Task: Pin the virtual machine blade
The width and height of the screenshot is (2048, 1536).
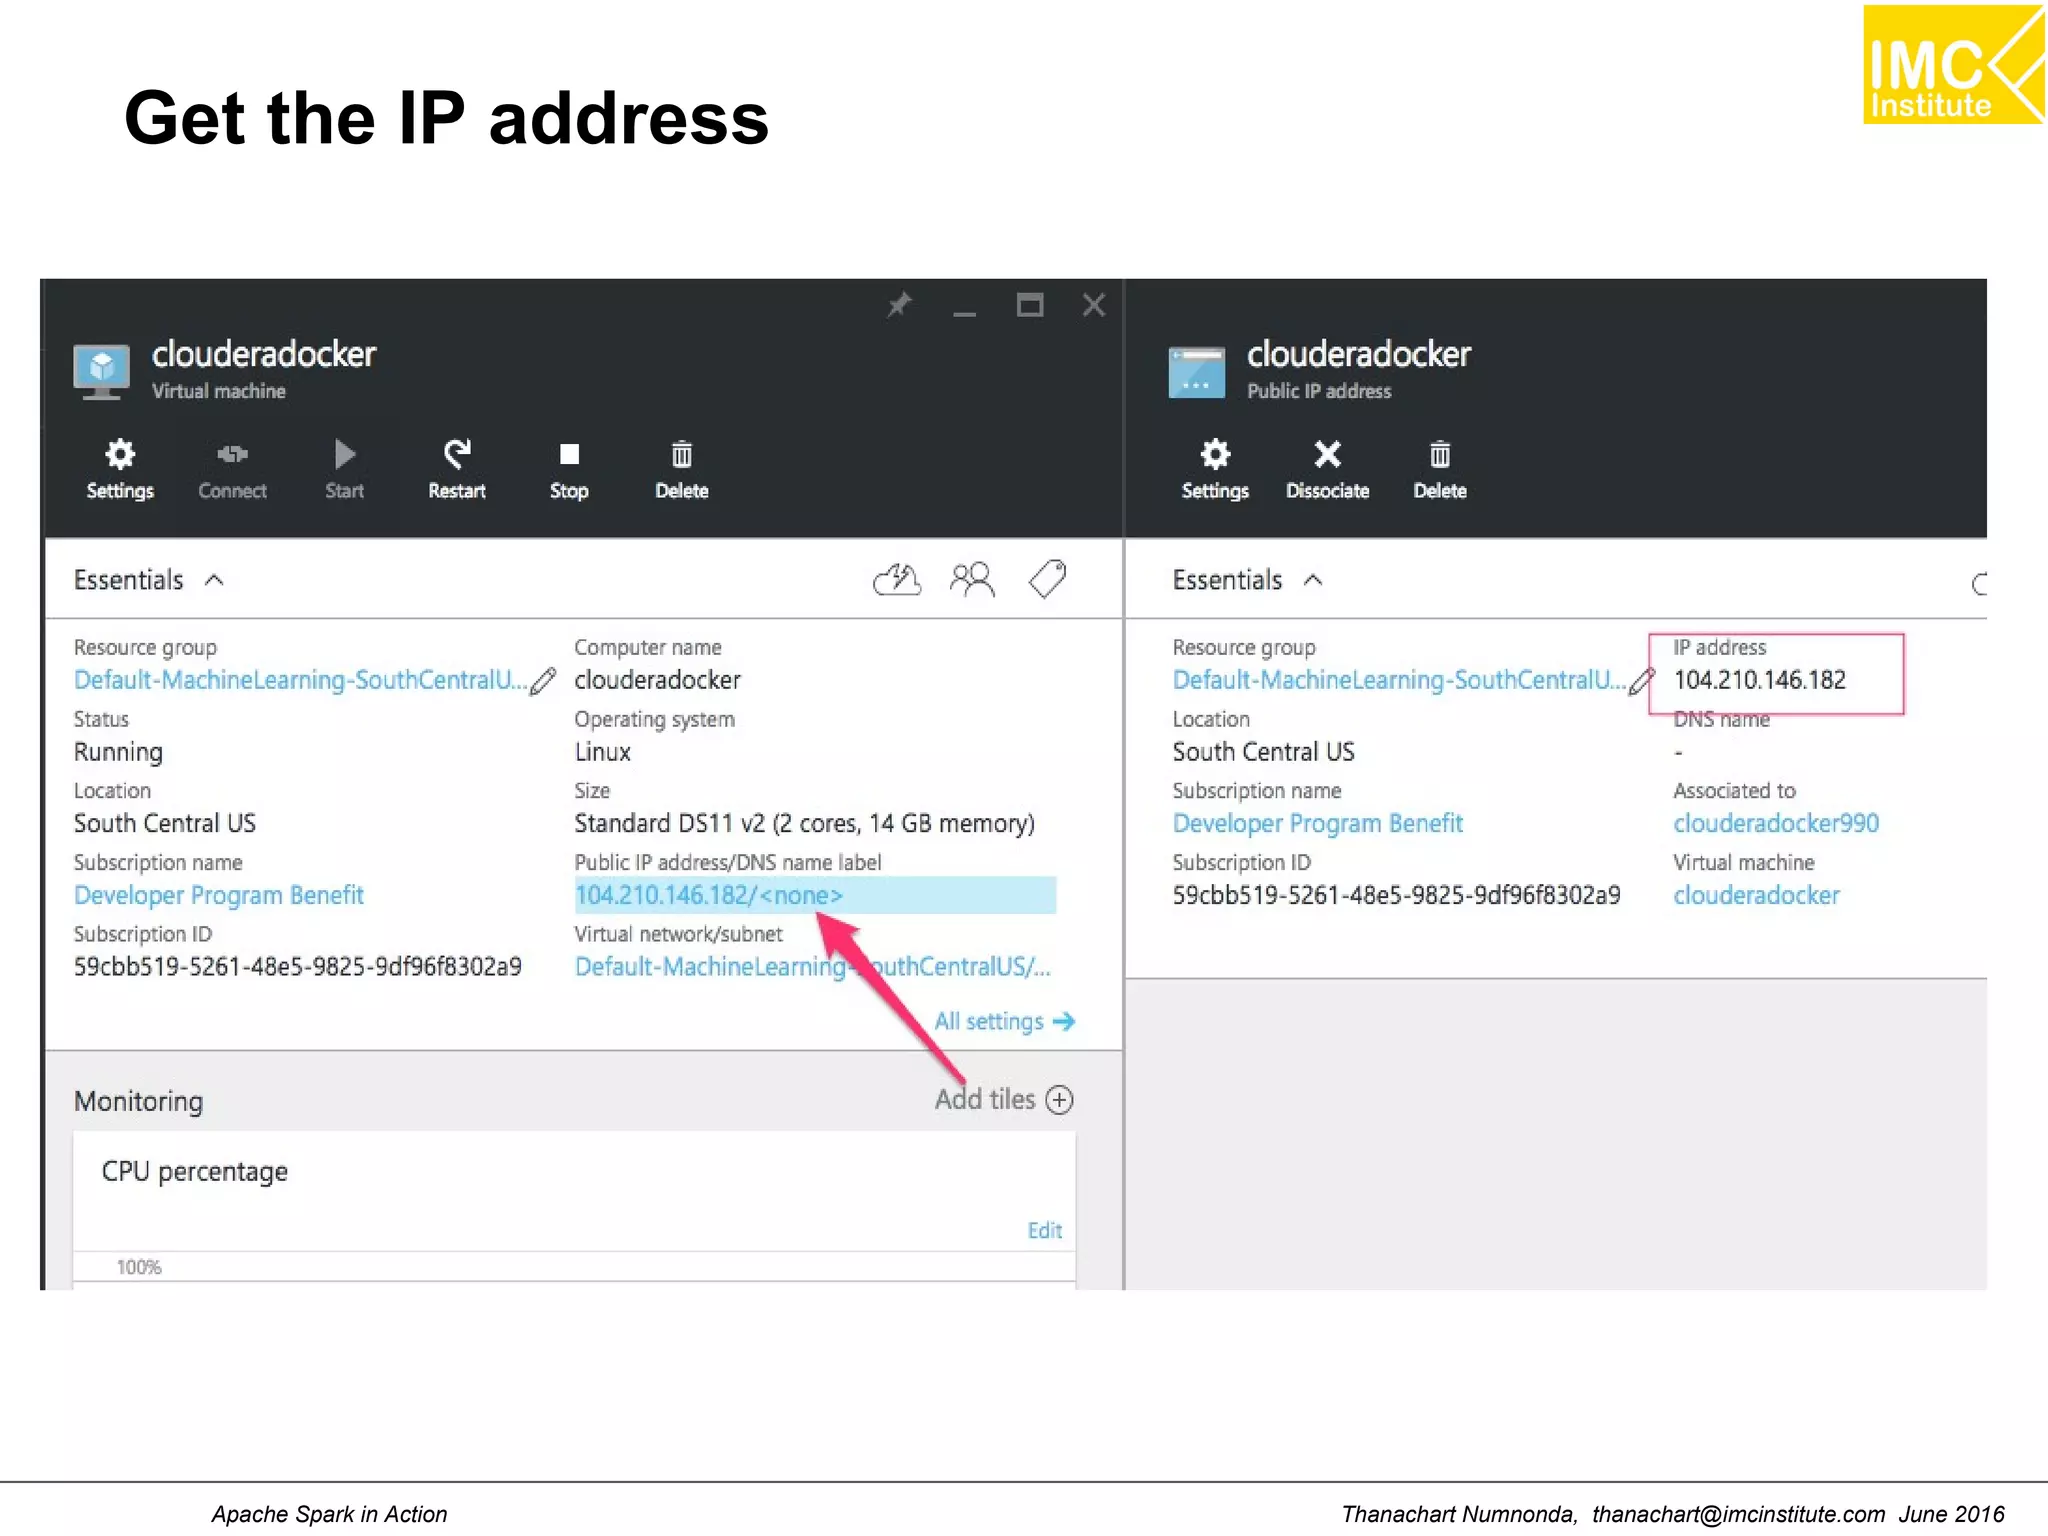Action: [899, 305]
